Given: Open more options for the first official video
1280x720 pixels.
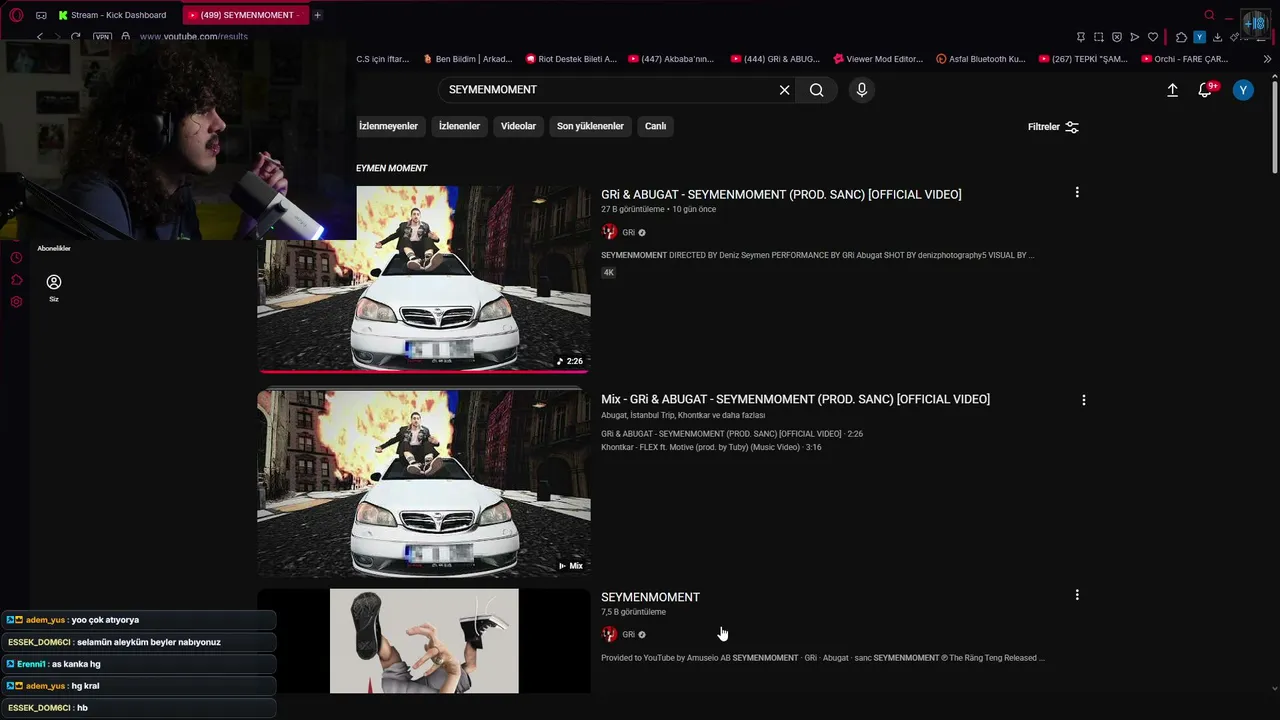Looking at the screenshot, I should tap(1077, 192).
